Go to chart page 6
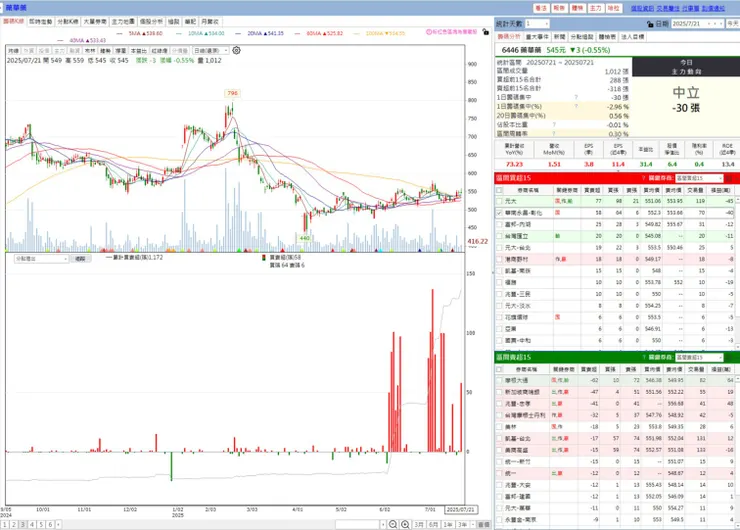 (x=50, y=524)
